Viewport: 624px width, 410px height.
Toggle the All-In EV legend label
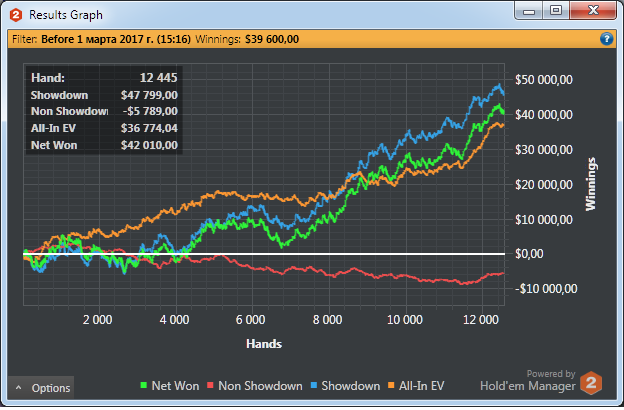click(421, 386)
